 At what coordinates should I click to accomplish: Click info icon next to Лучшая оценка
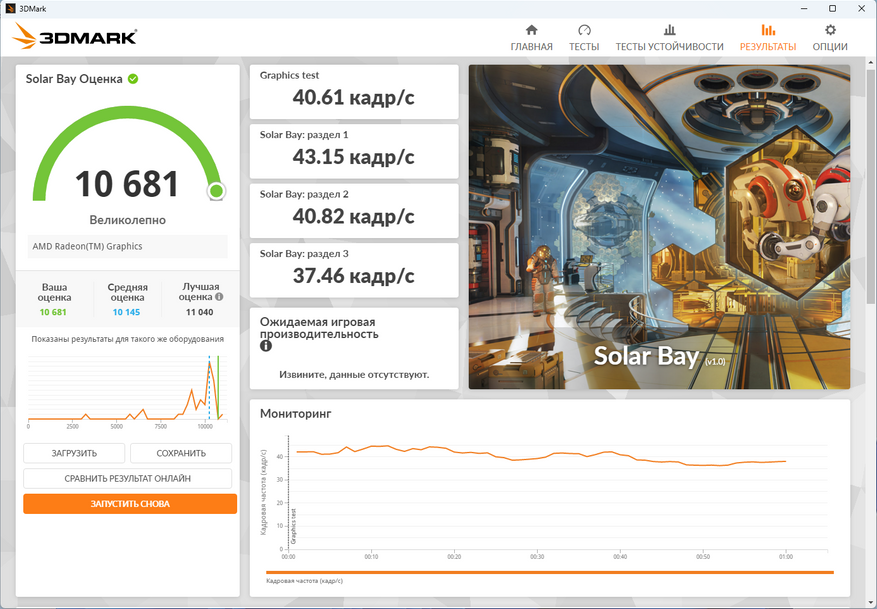[219, 297]
